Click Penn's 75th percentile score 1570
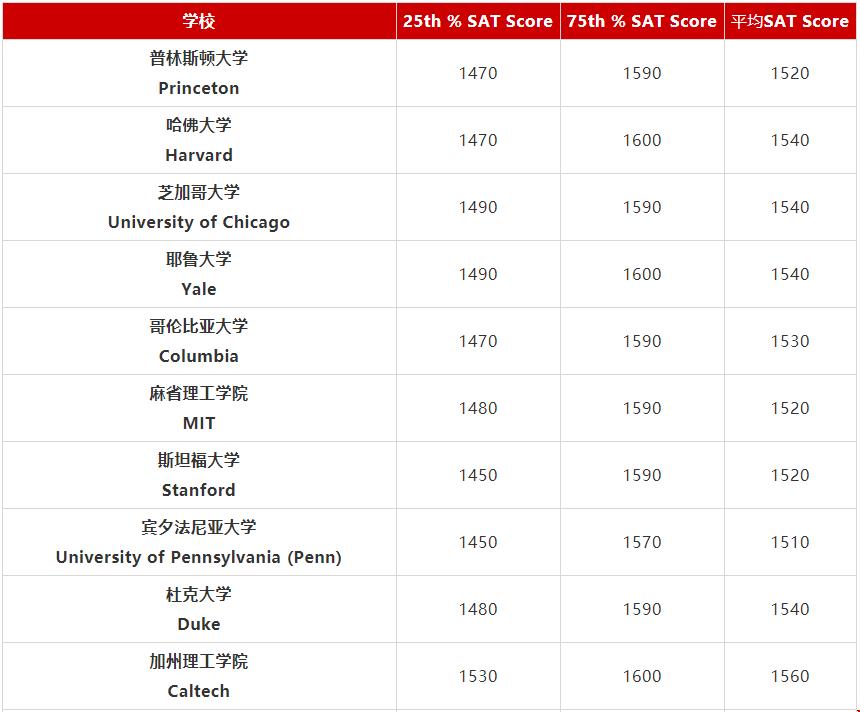 (642, 541)
